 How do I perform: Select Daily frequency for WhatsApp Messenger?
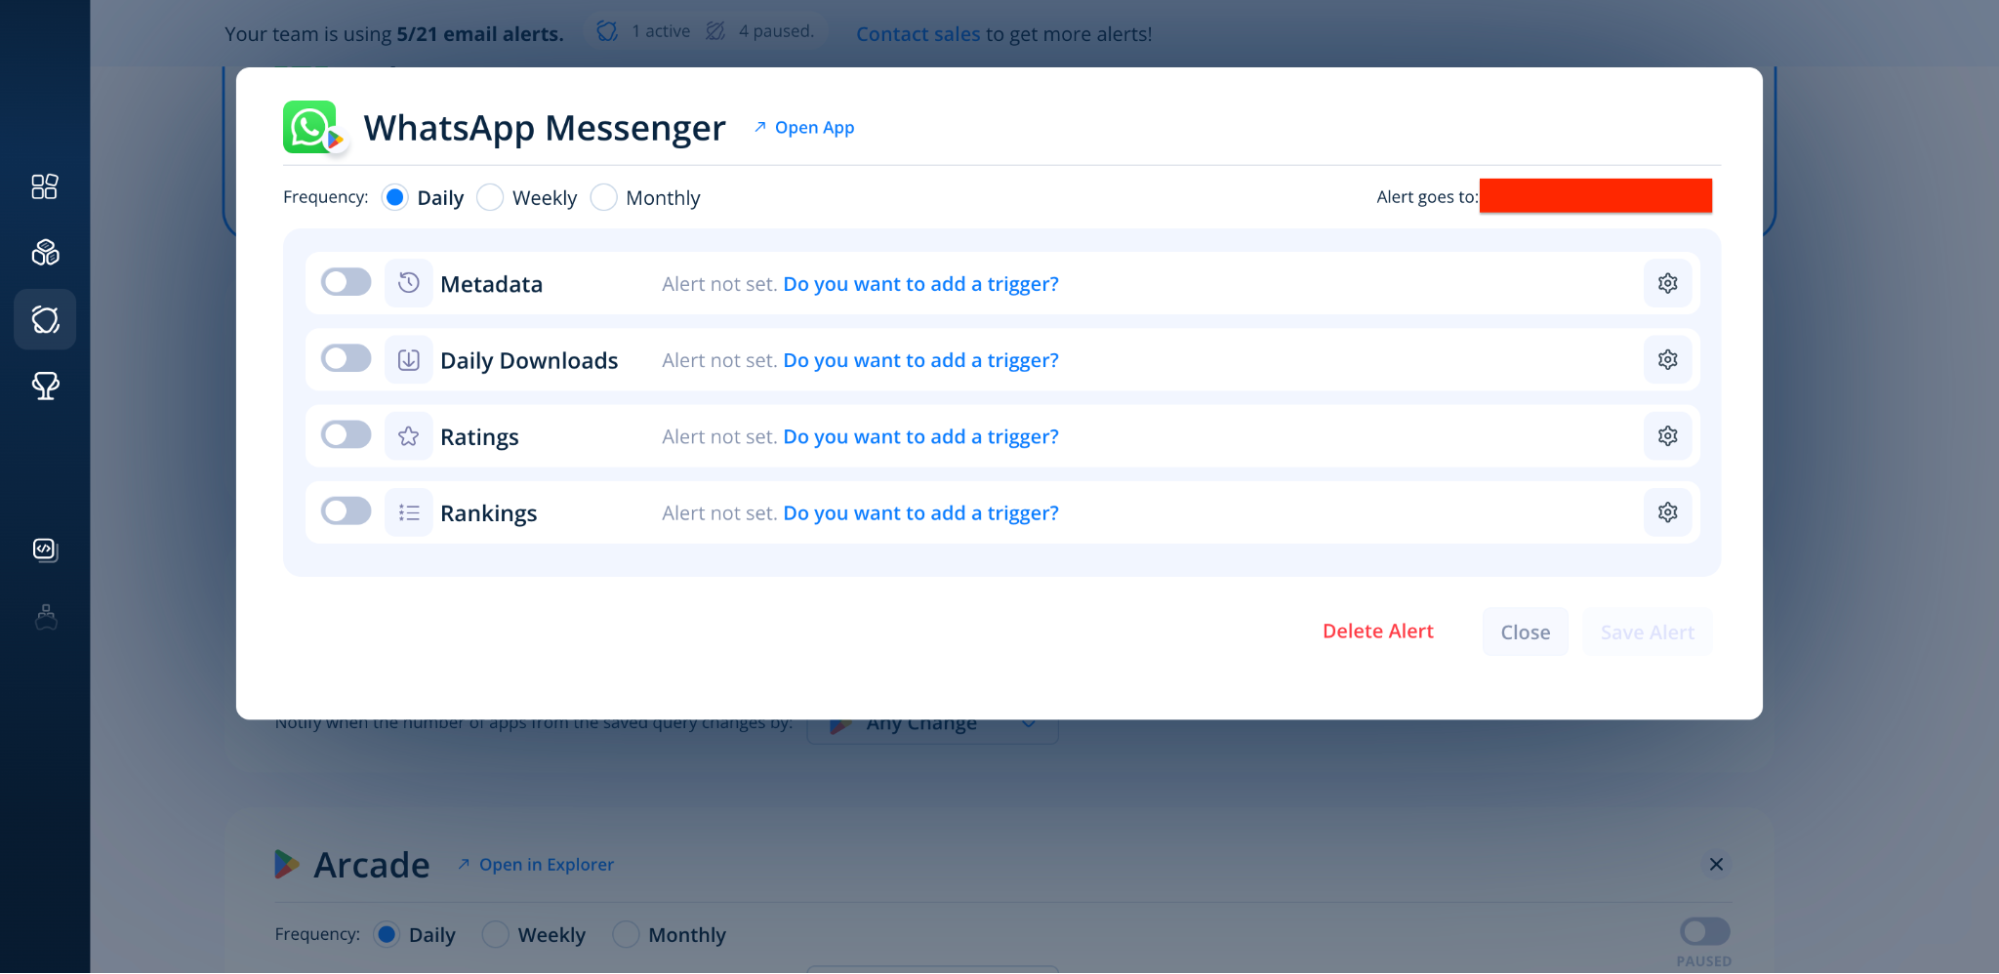point(395,198)
